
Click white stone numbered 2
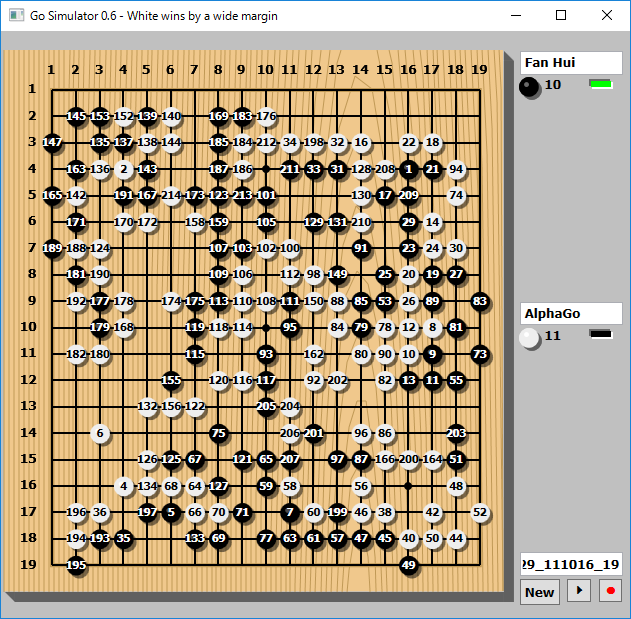tap(124, 169)
